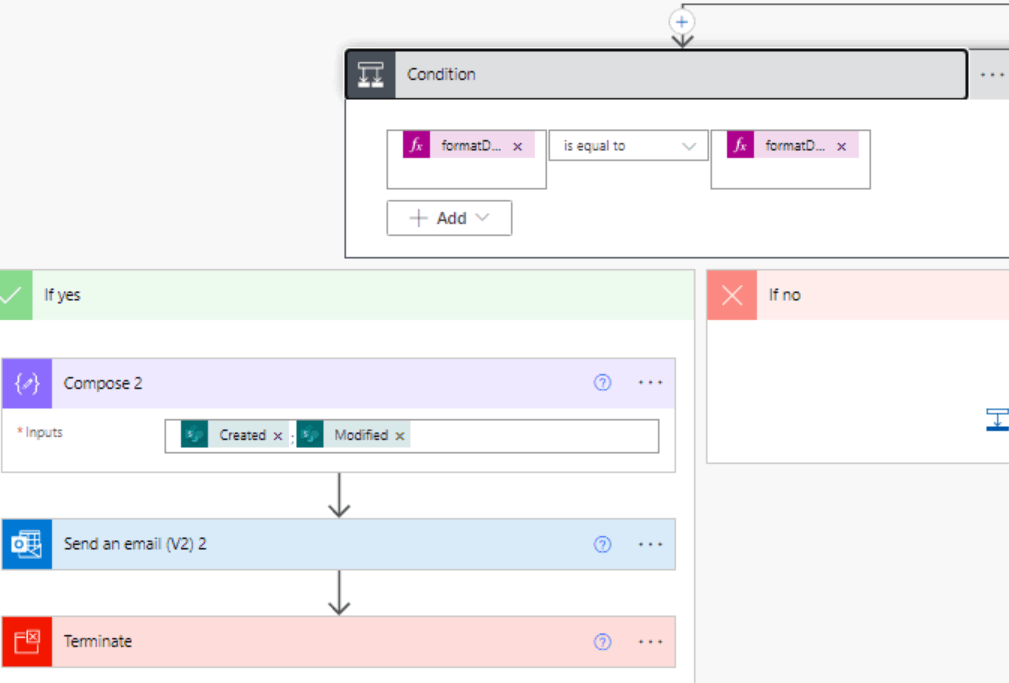The image size is (1009, 683).
Task: Click the SharePoint icon on Created token
Action: pyautogui.click(x=194, y=435)
